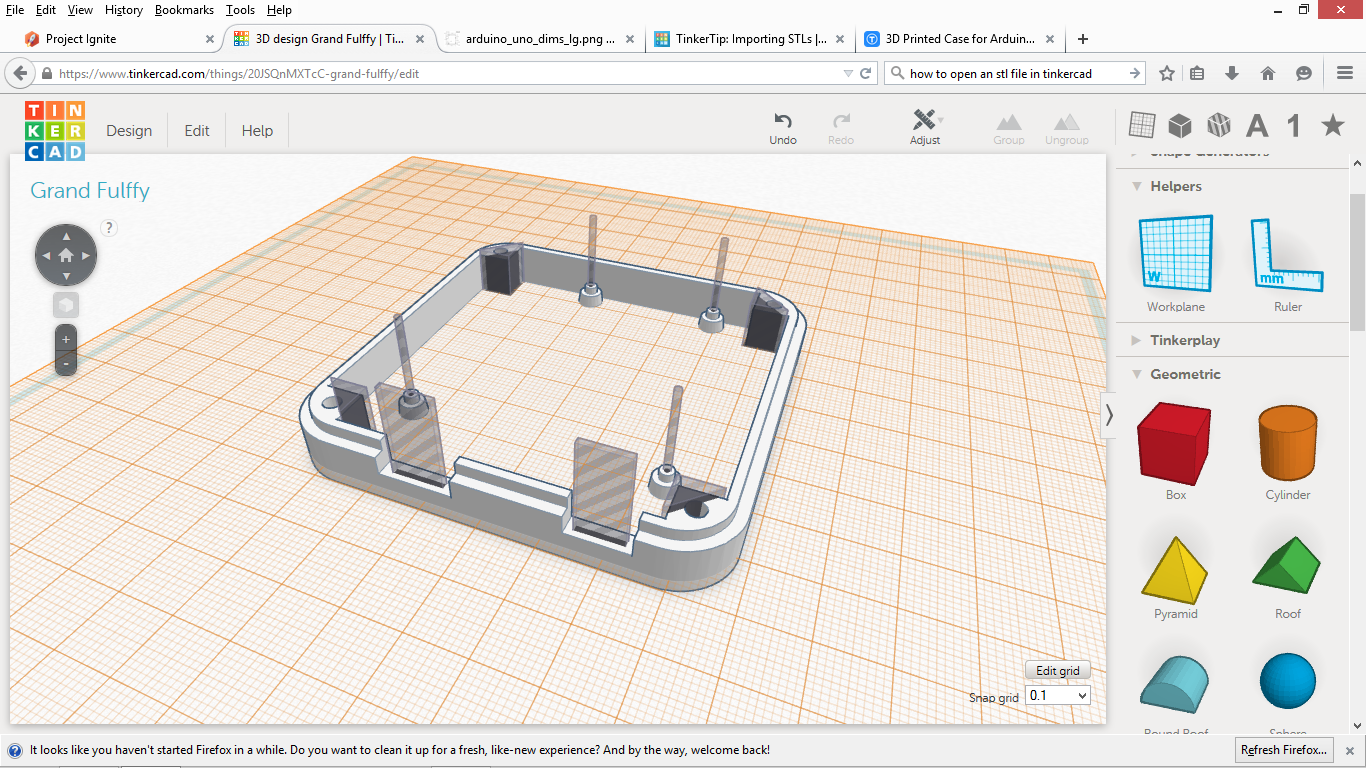Switch view with the cube icon under the orbit control
Screen dimensions: 1366x768
coord(66,305)
